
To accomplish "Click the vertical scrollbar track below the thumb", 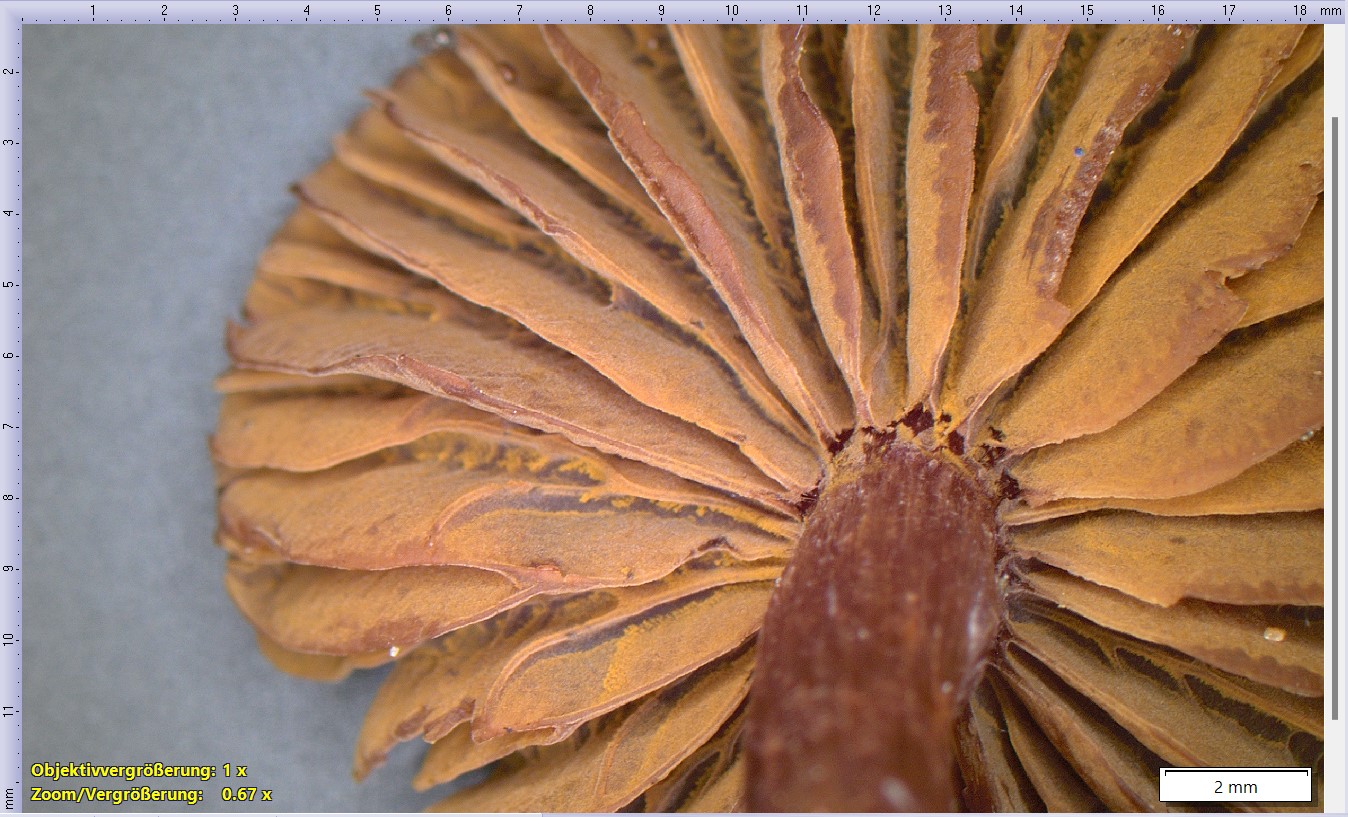I will point(1334,765).
